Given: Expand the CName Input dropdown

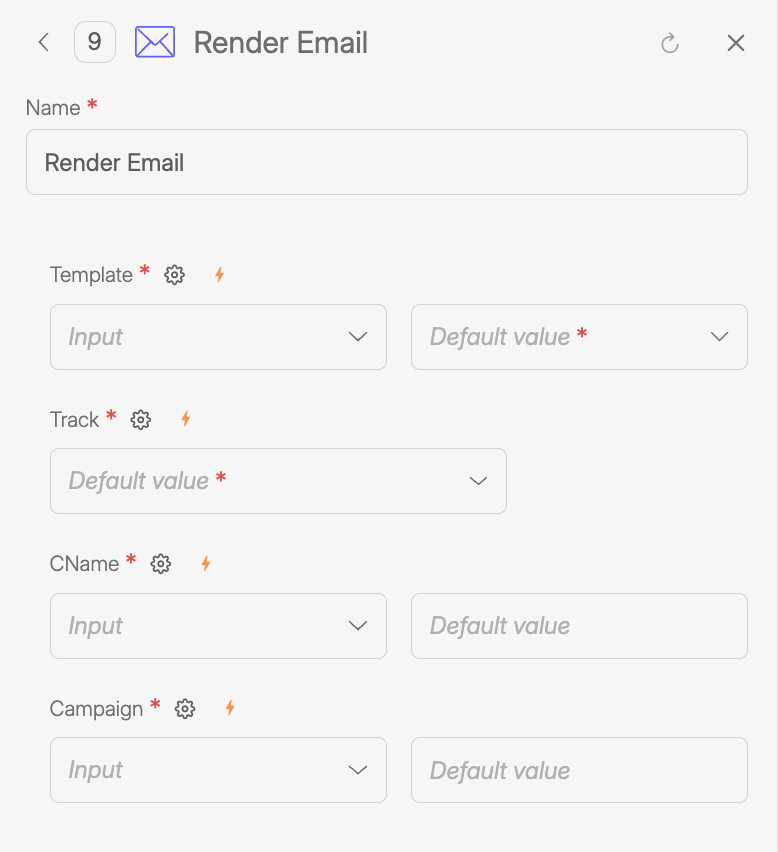Looking at the screenshot, I should point(218,626).
